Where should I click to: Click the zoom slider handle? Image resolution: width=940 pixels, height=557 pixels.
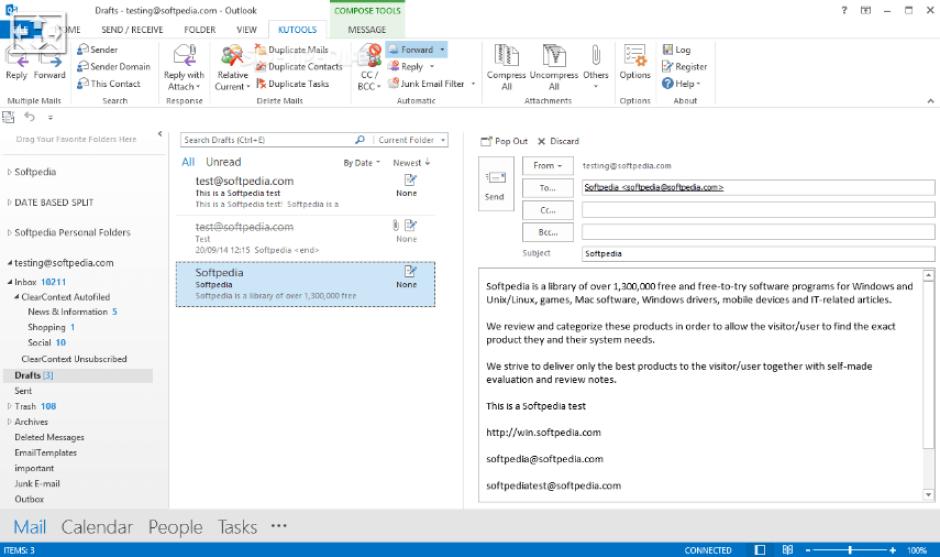(x=849, y=550)
